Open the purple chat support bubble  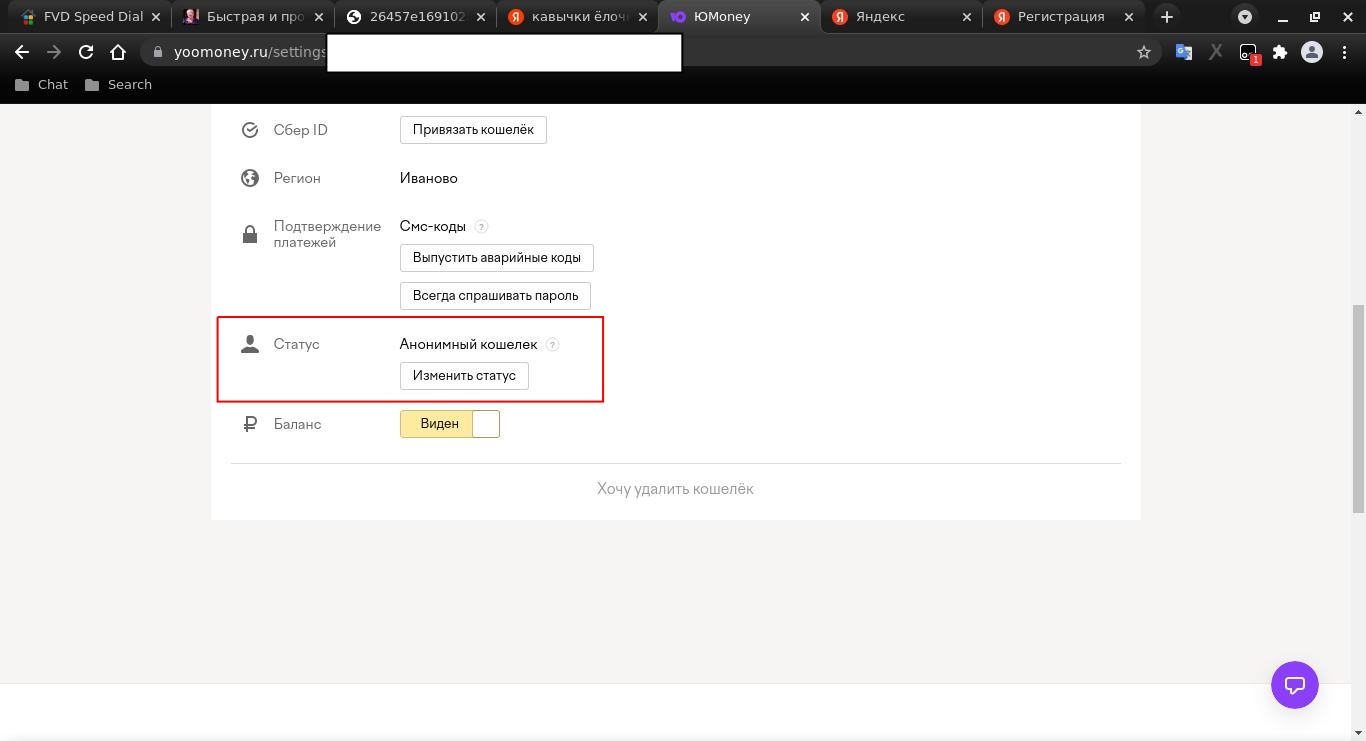coord(1294,685)
